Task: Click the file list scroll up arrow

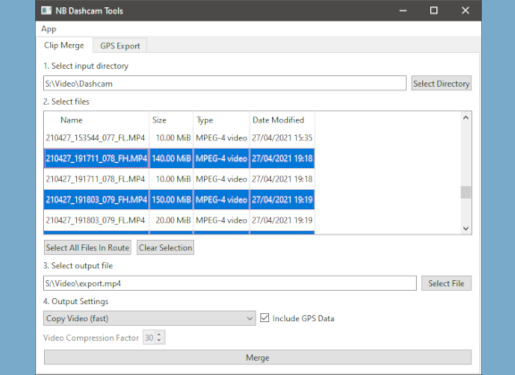Action: tap(466, 118)
